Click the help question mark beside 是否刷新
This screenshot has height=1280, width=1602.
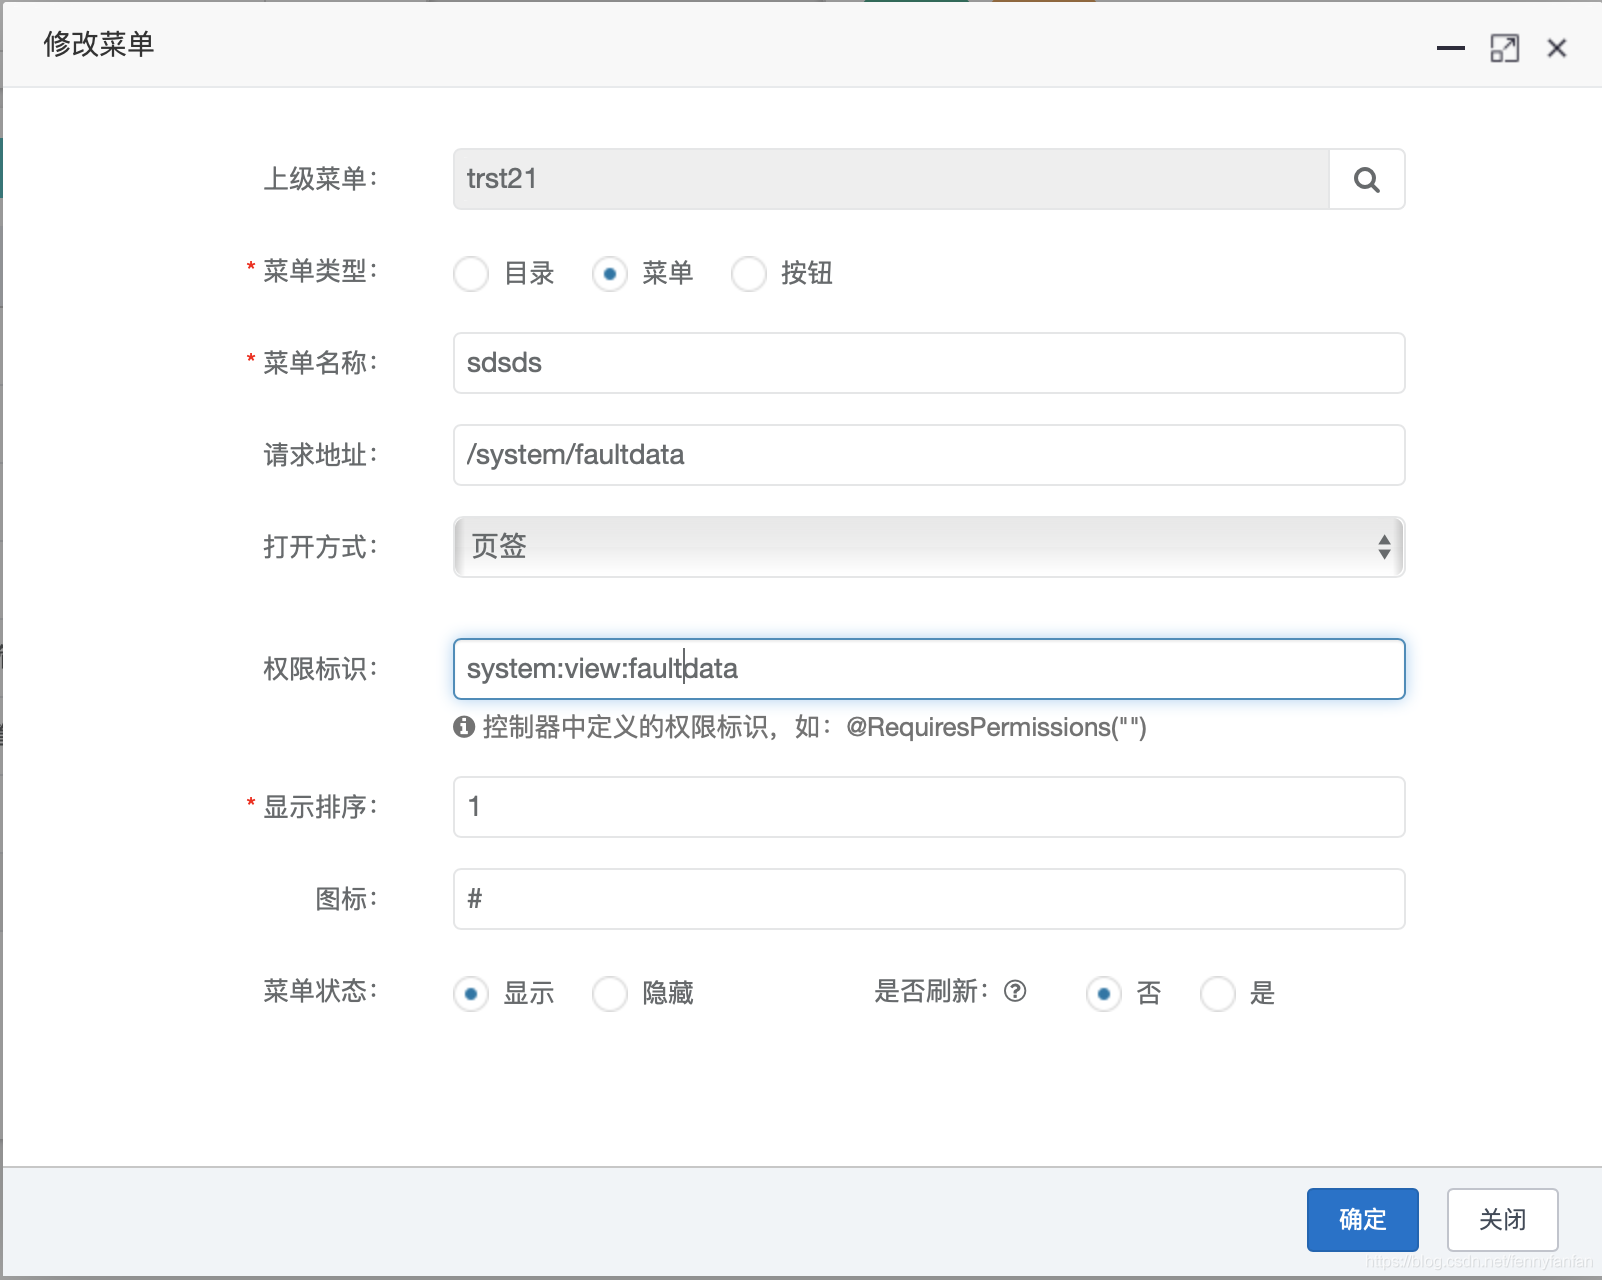1015,991
